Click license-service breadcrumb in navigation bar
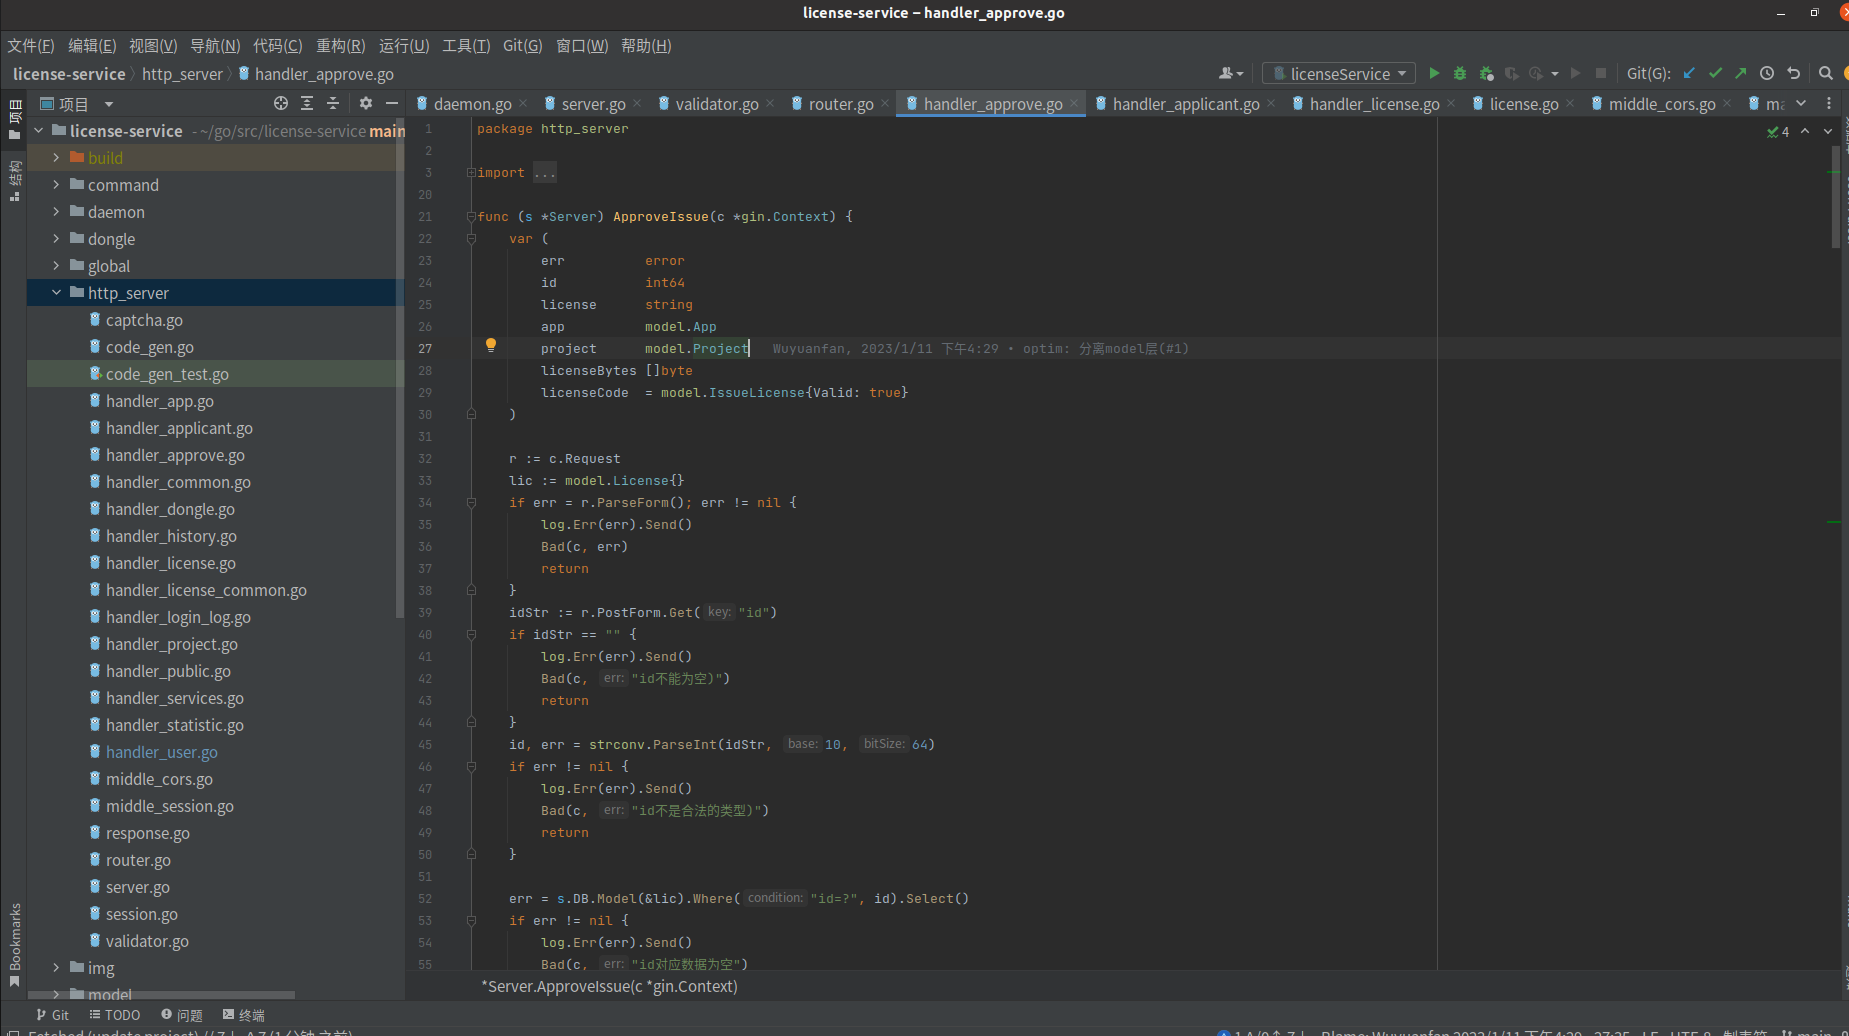 69,74
